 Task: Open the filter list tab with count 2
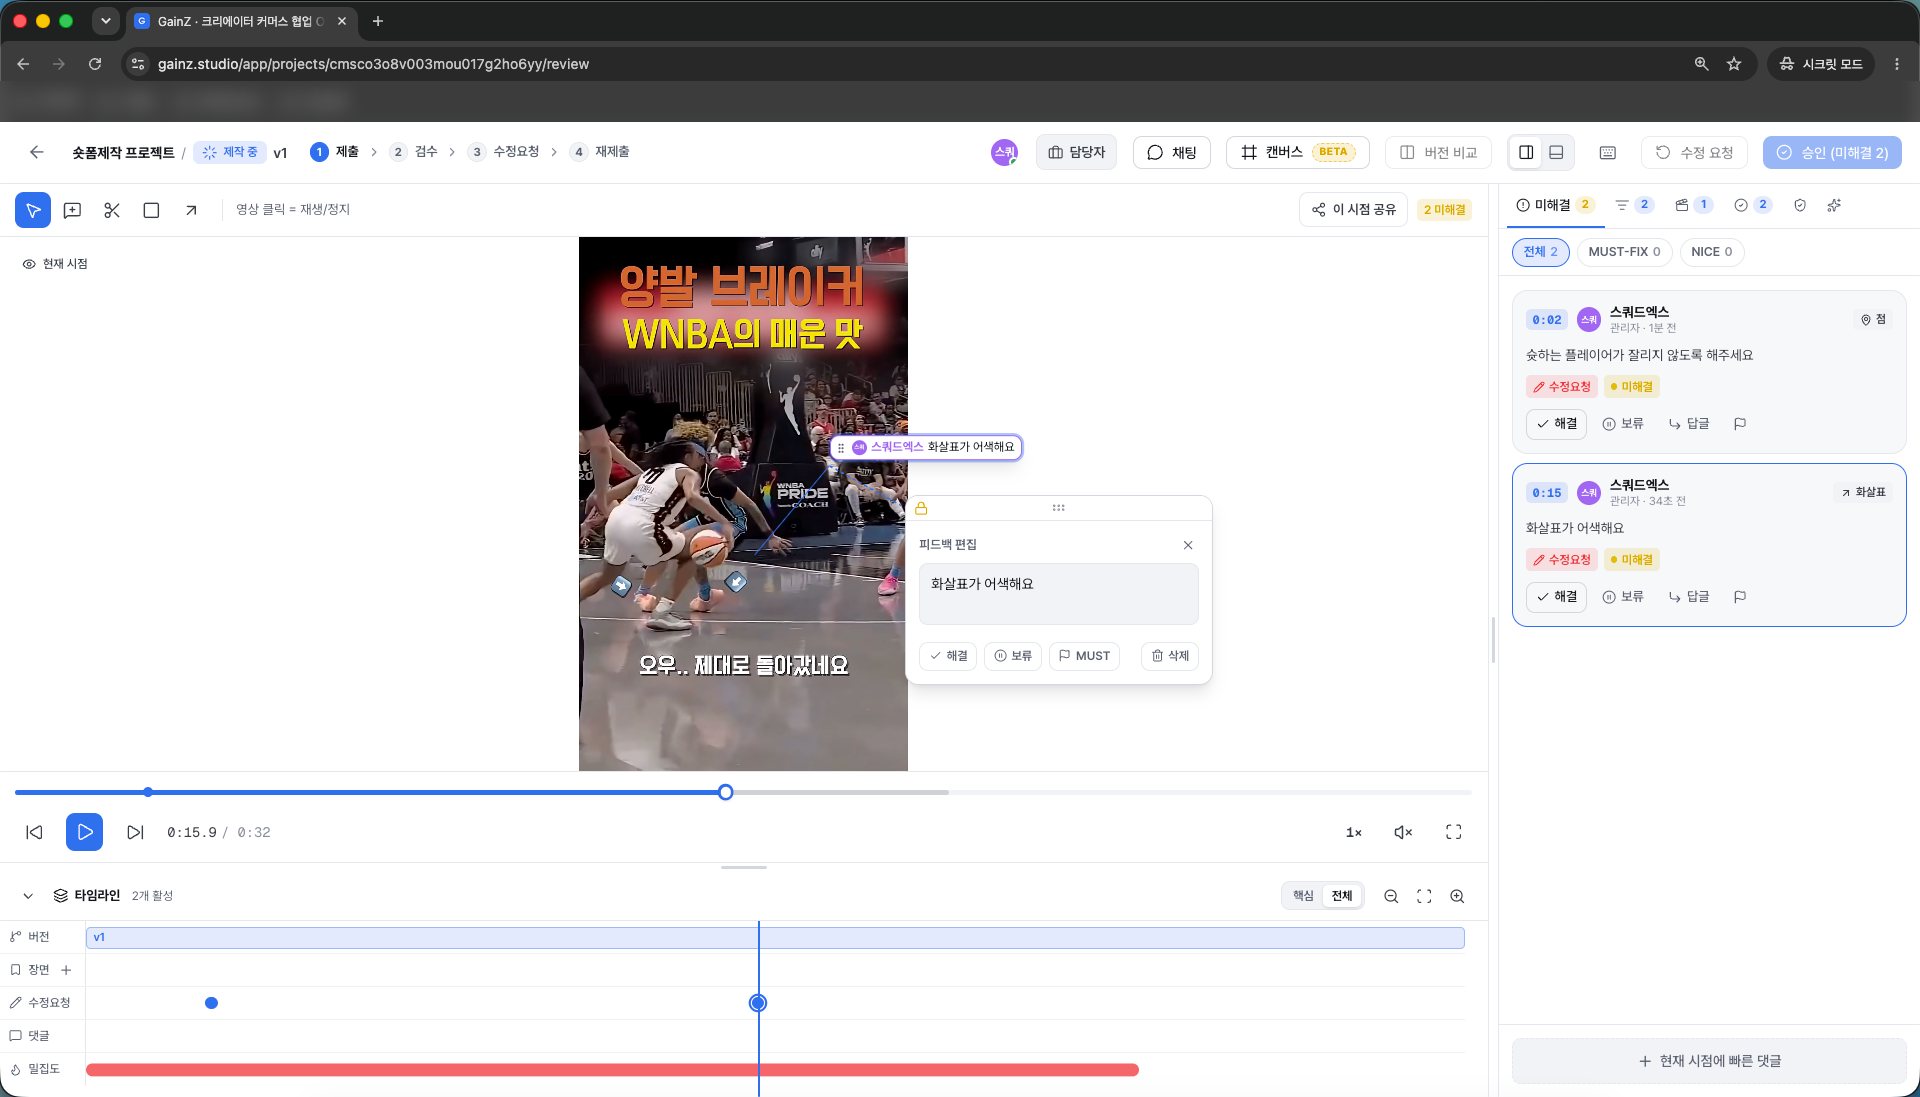[x=1634, y=205]
